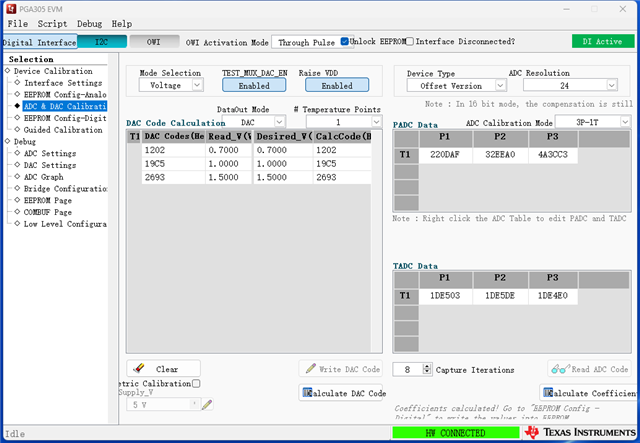Click Read_V cell 1.0000
The width and height of the screenshot is (640, 443).
click(x=229, y=163)
